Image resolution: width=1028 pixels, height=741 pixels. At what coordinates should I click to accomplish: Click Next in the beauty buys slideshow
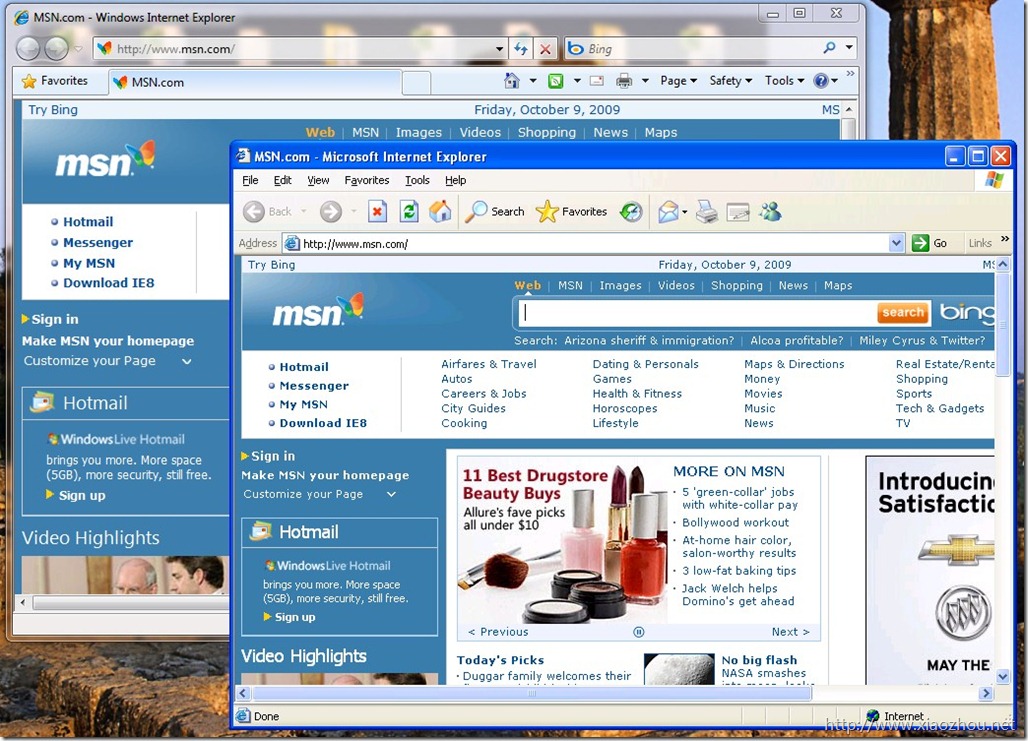(790, 632)
